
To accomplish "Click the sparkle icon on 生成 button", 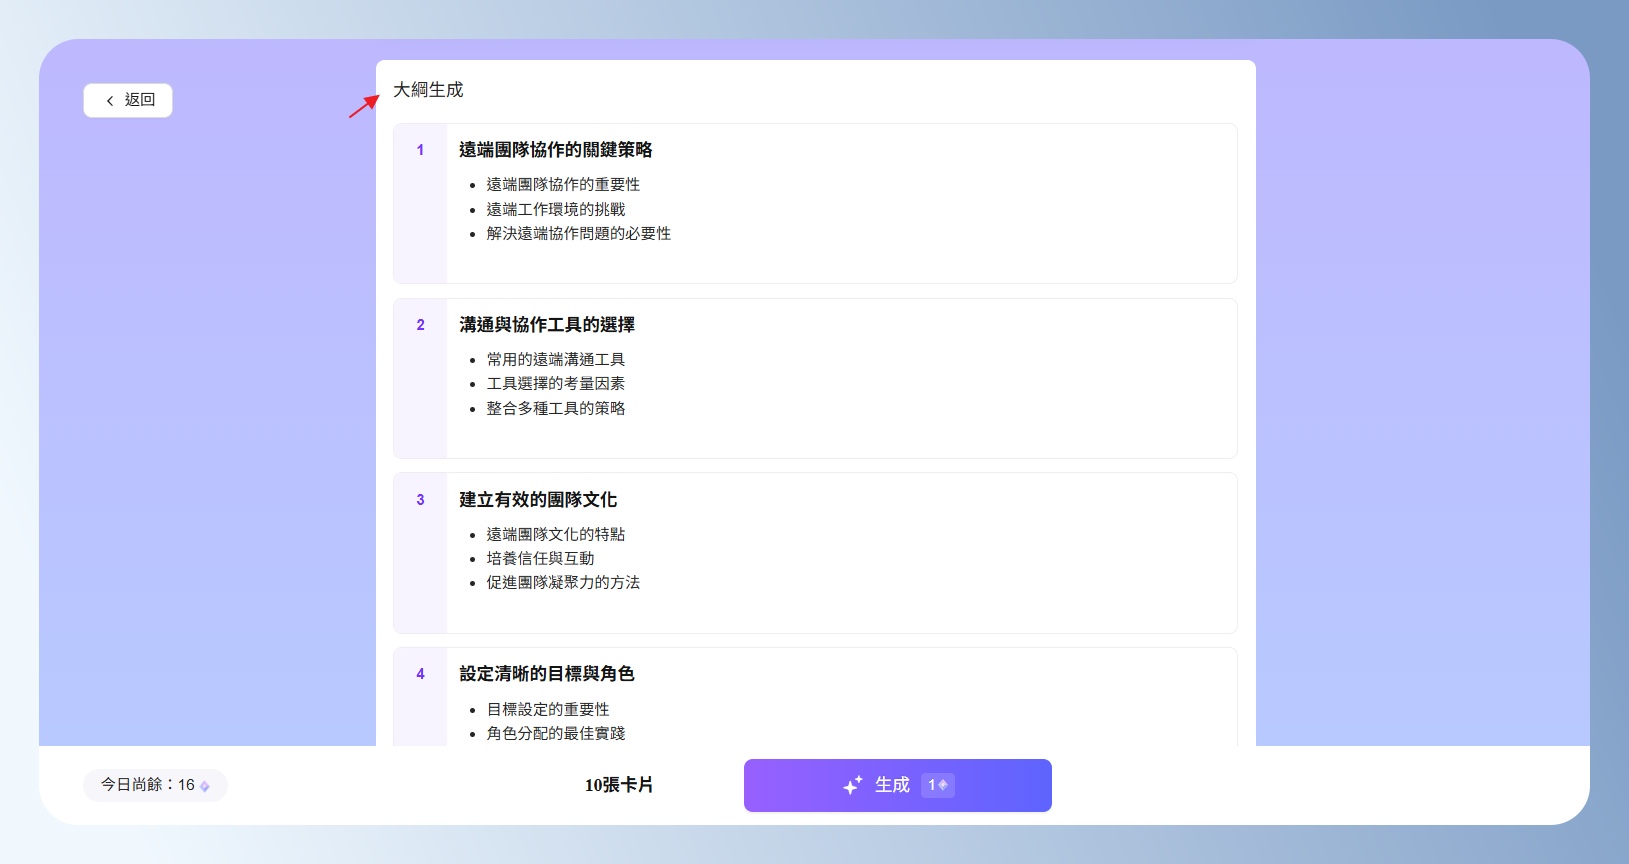I will coord(852,786).
